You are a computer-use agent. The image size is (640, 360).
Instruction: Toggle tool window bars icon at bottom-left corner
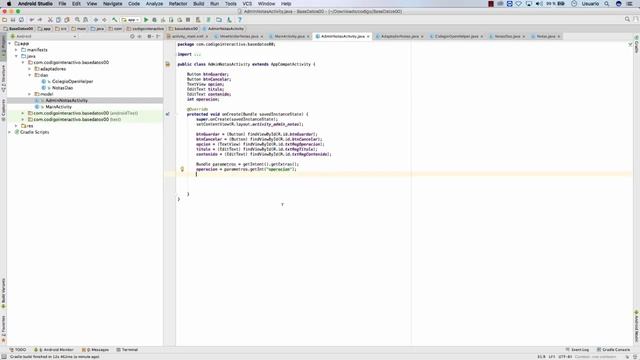click(x=4, y=357)
